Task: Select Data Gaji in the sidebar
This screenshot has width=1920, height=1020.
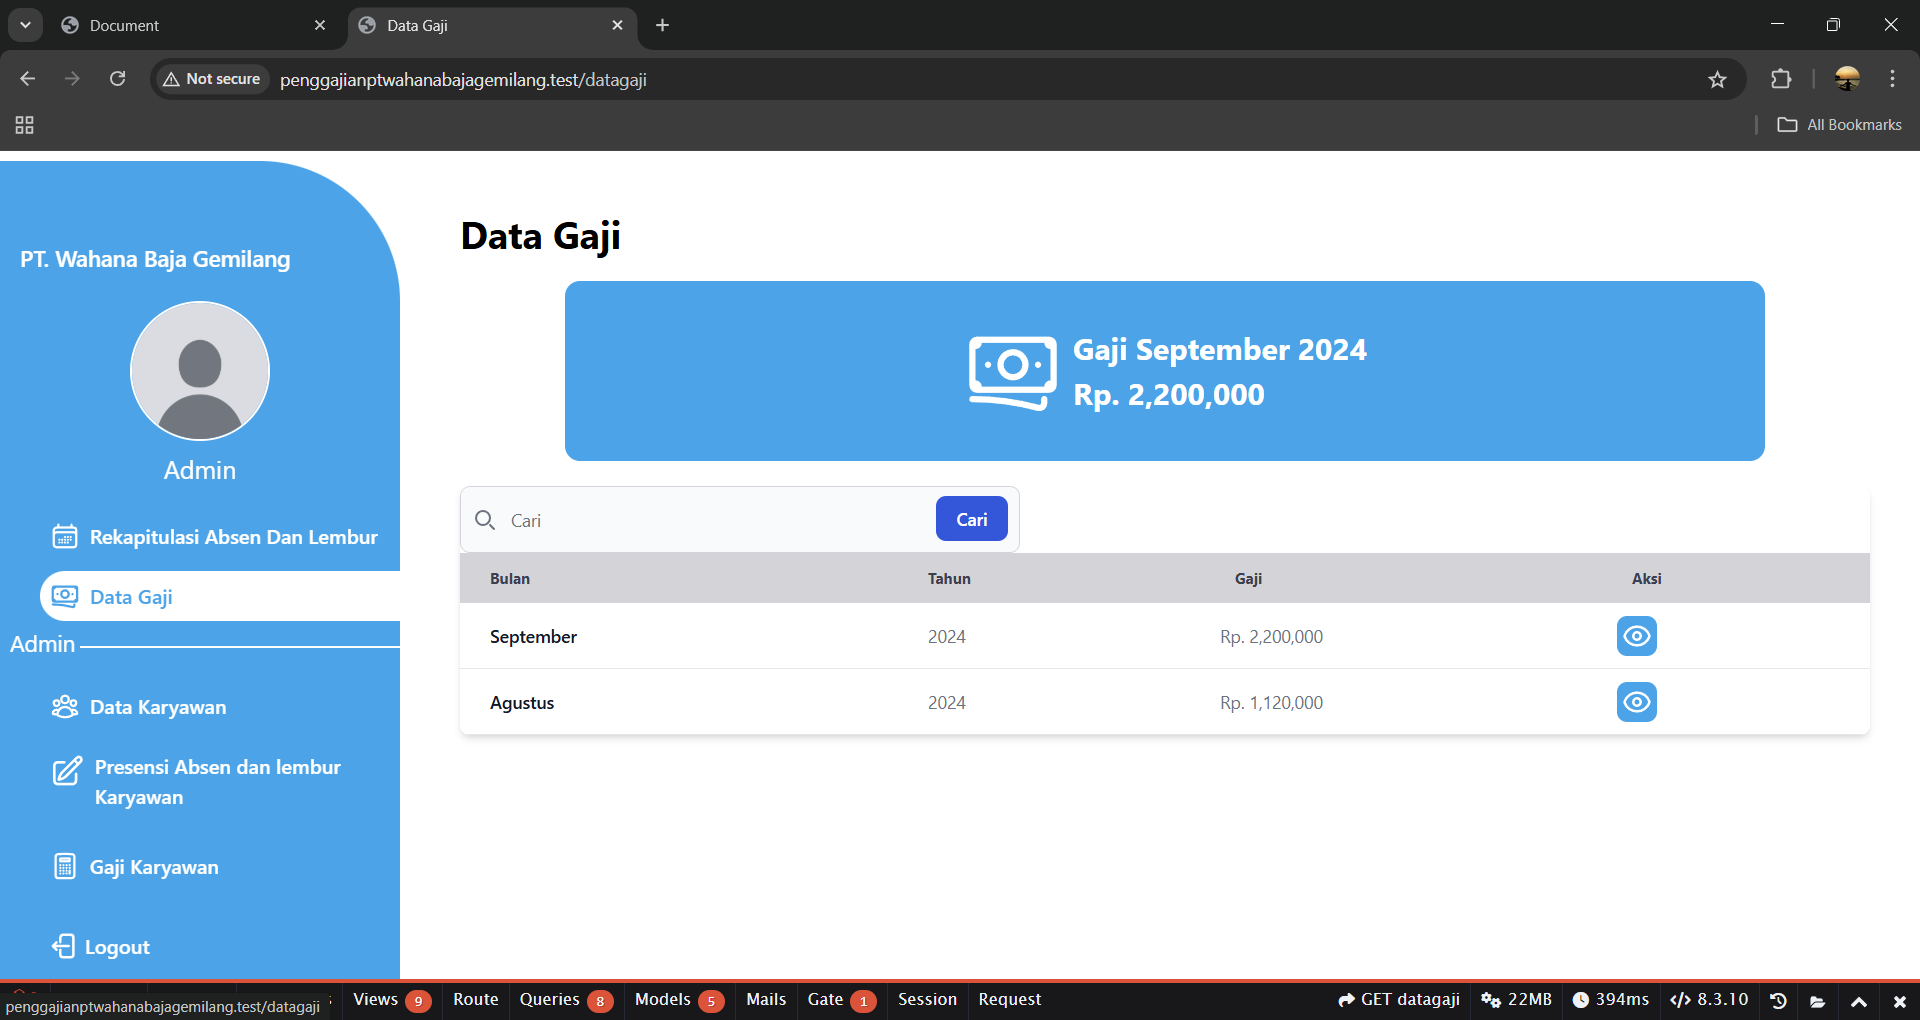Action: (220, 597)
